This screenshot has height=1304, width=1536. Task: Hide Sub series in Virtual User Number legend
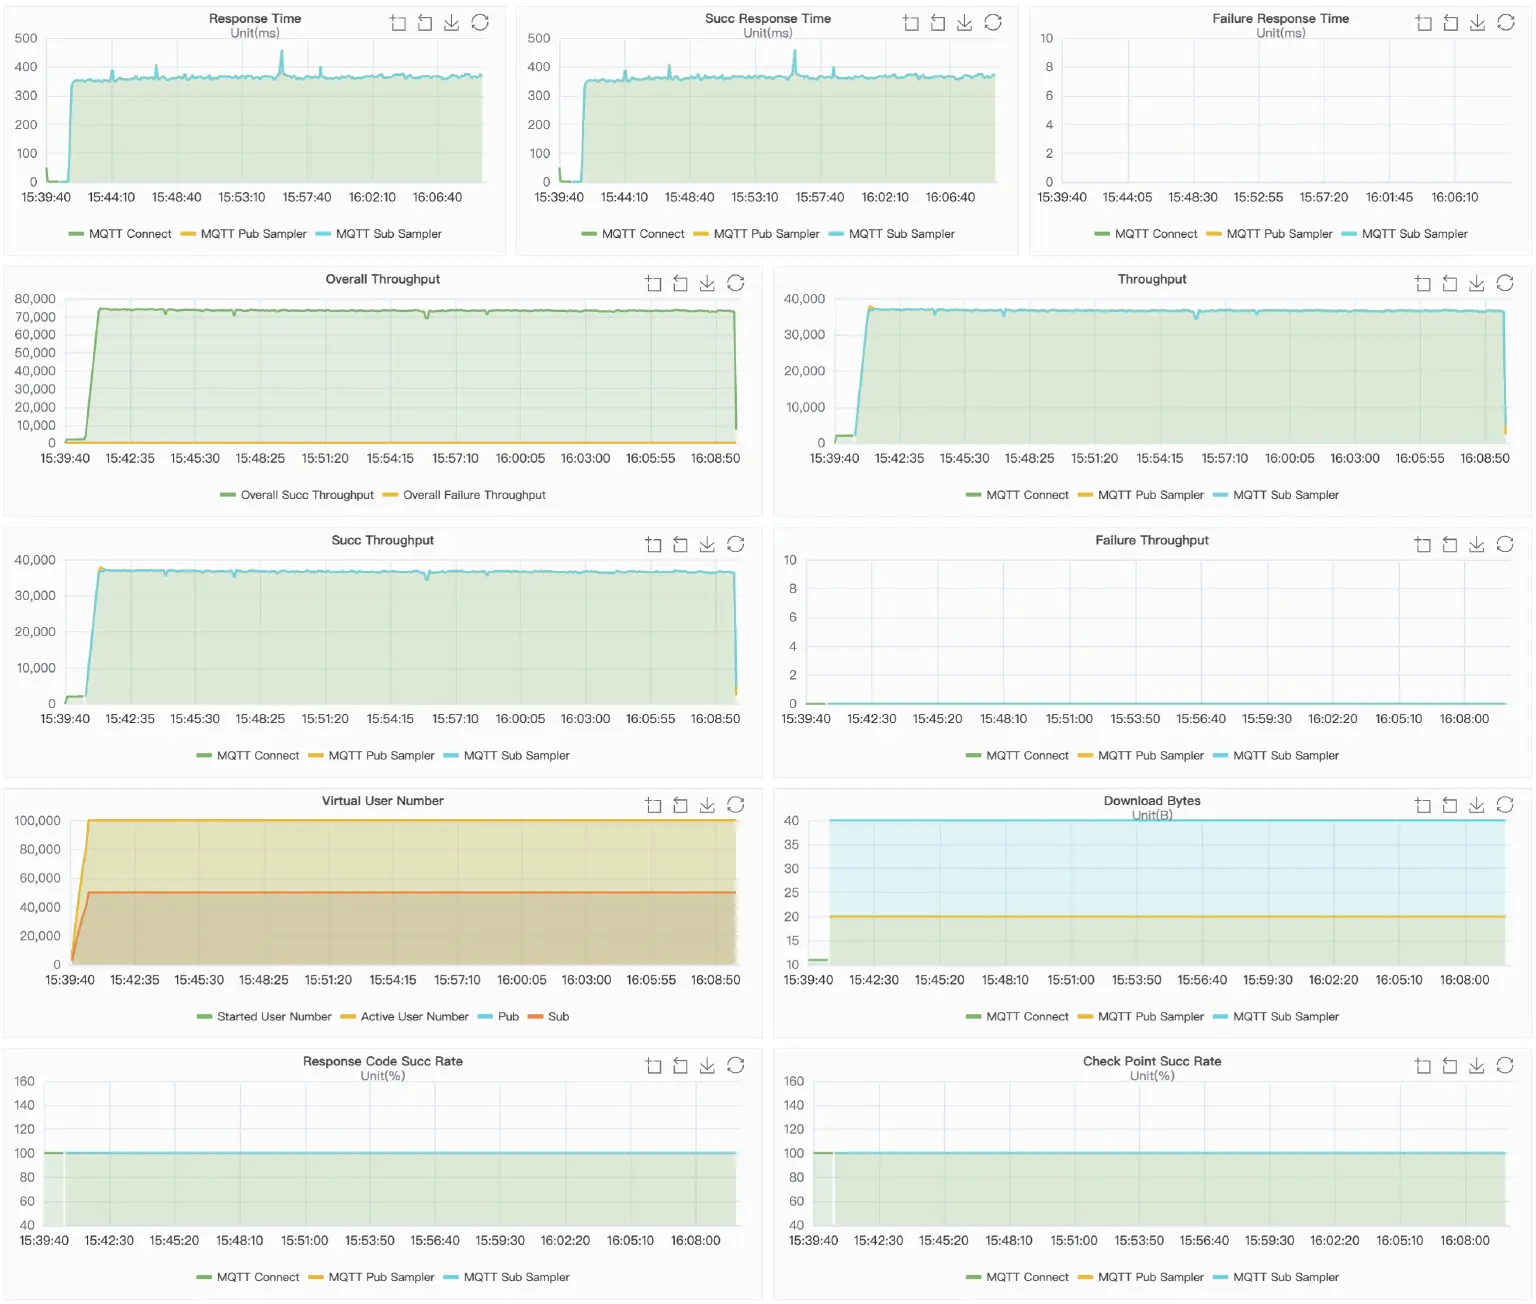pyautogui.click(x=556, y=1016)
